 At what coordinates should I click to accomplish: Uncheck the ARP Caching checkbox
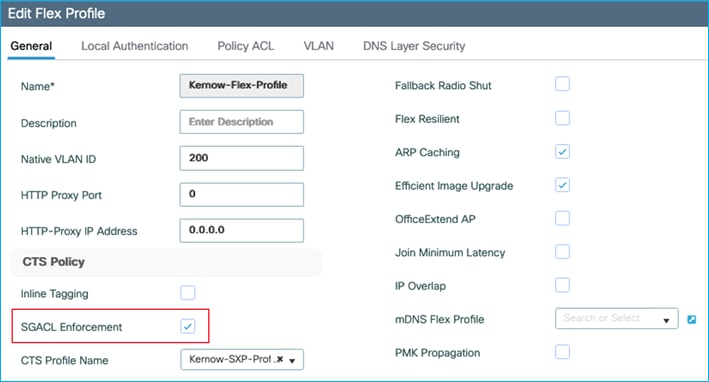[562, 151]
